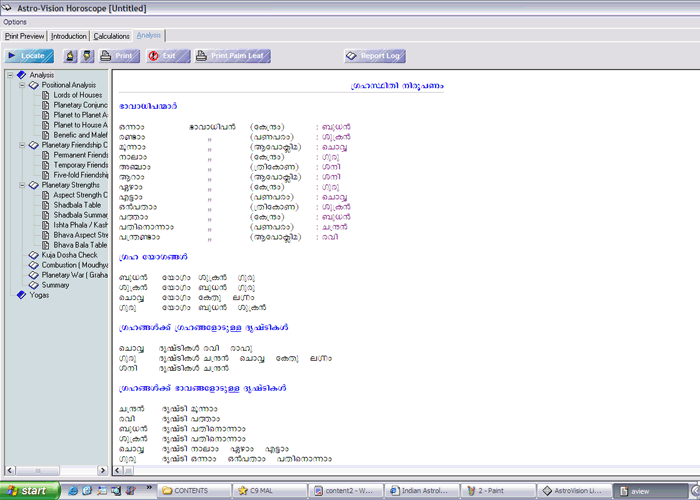Switch to the Print Preview tab
The image size is (700, 500).
24,36
